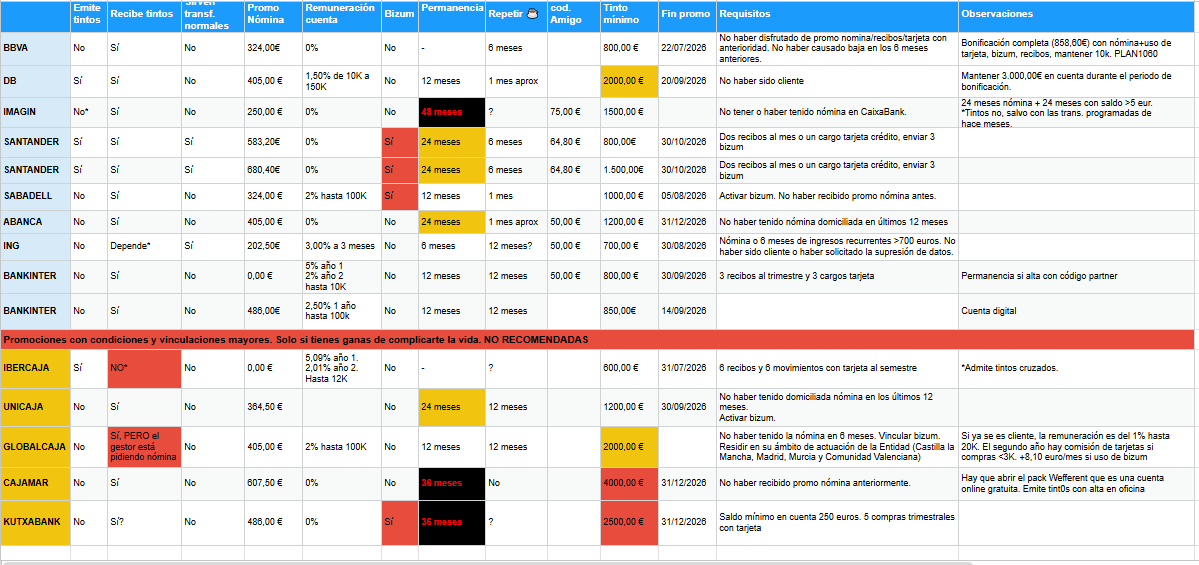Click the 'cod. Amigo' column header
The image size is (1199, 565).
tap(574, 15)
